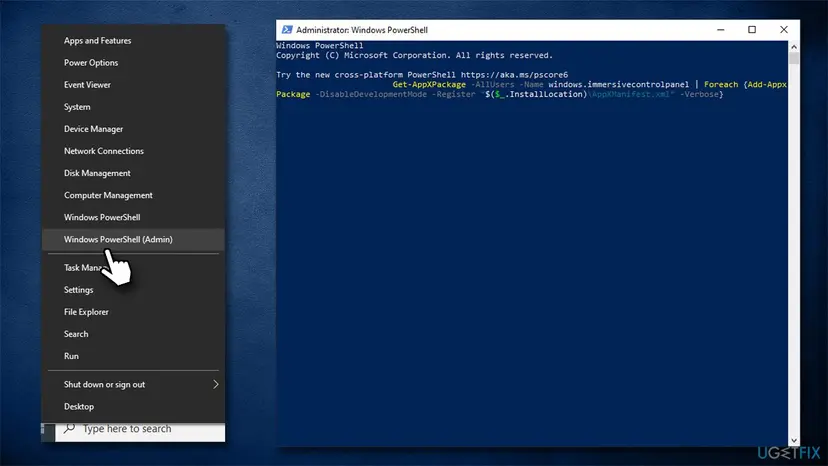Open Apps and Features from the menu
The image size is (828, 466).
(x=133, y=41)
